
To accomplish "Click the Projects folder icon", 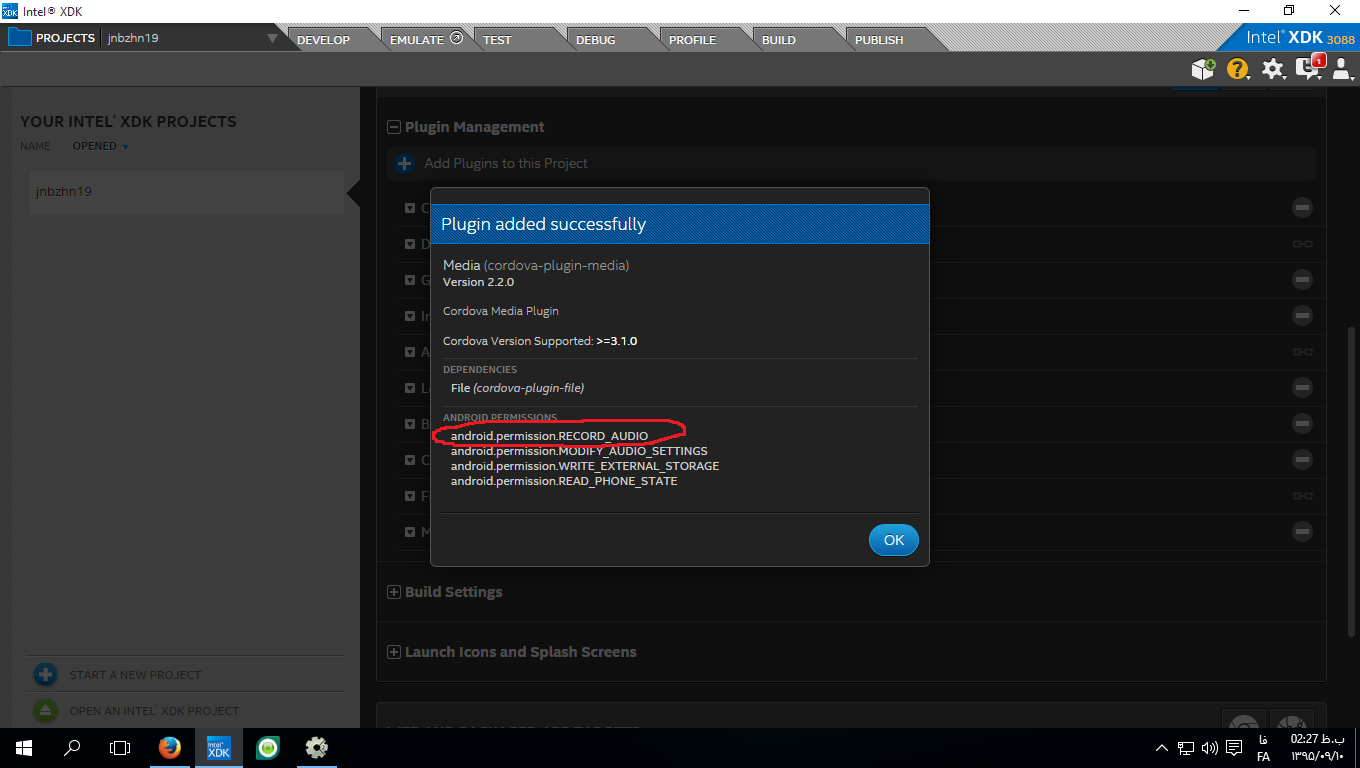I will pyautogui.click(x=20, y=38).
